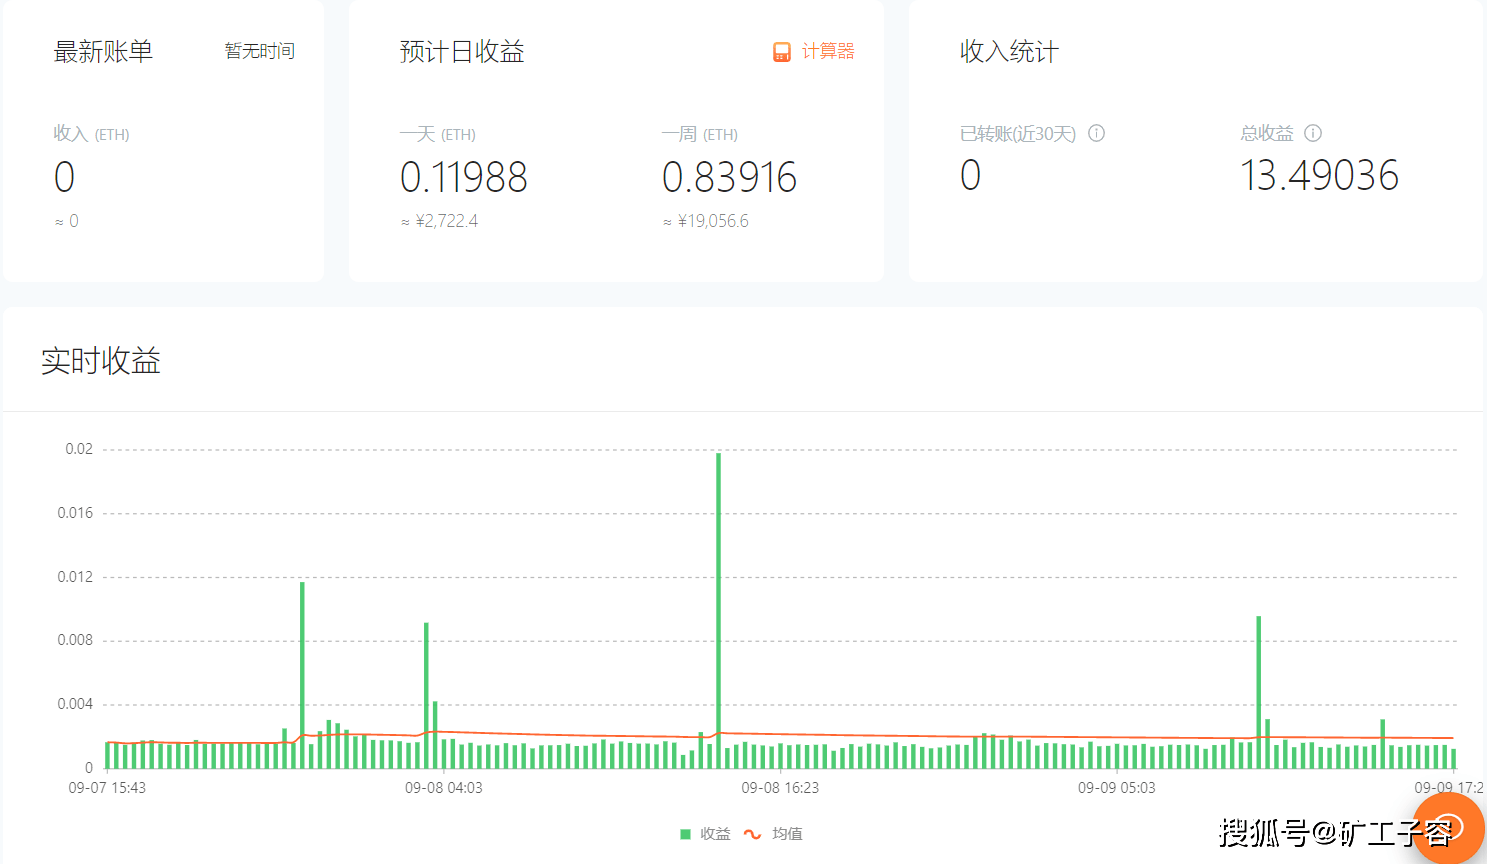1487x864 pixels.
Task: Click the 0.016 y-axis label
Action: pos(75,513)
